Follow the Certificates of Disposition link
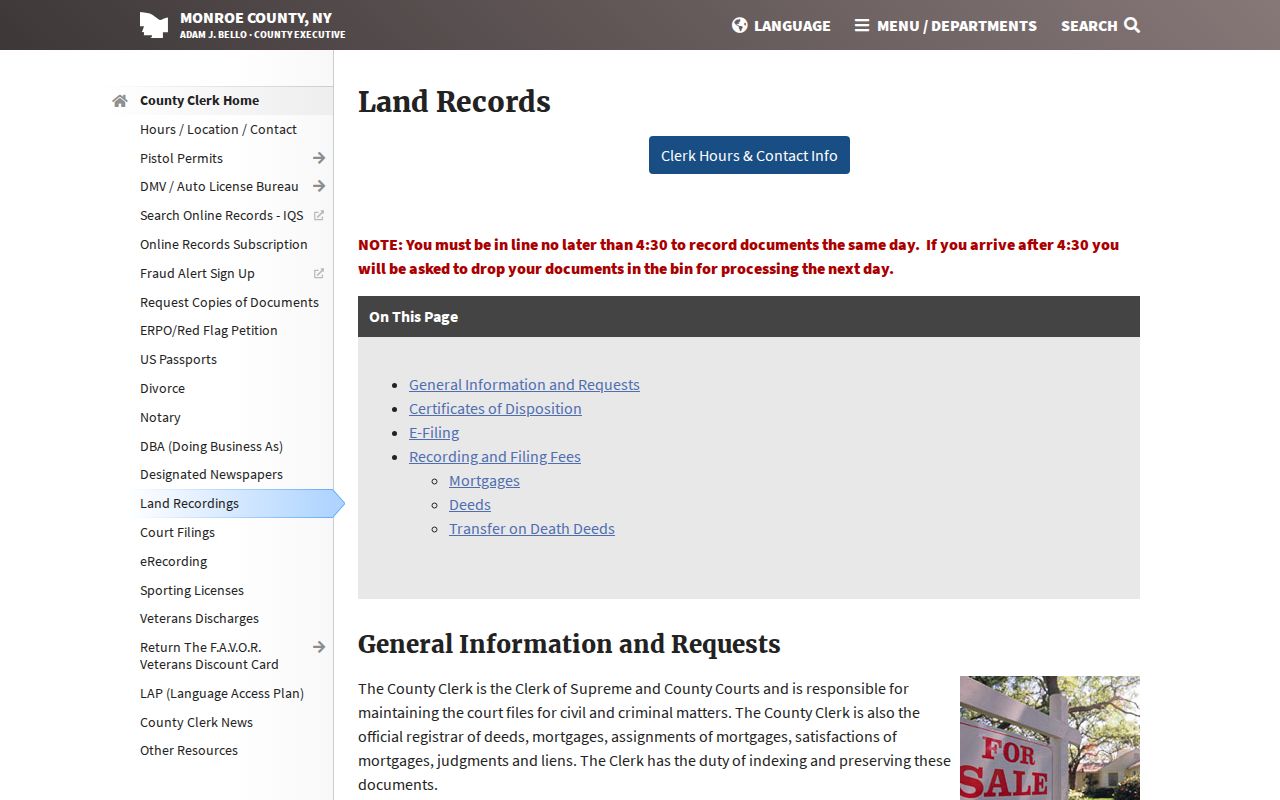Image resolution: width=1280 pixels, height=800 pixels. pos(495,408)
